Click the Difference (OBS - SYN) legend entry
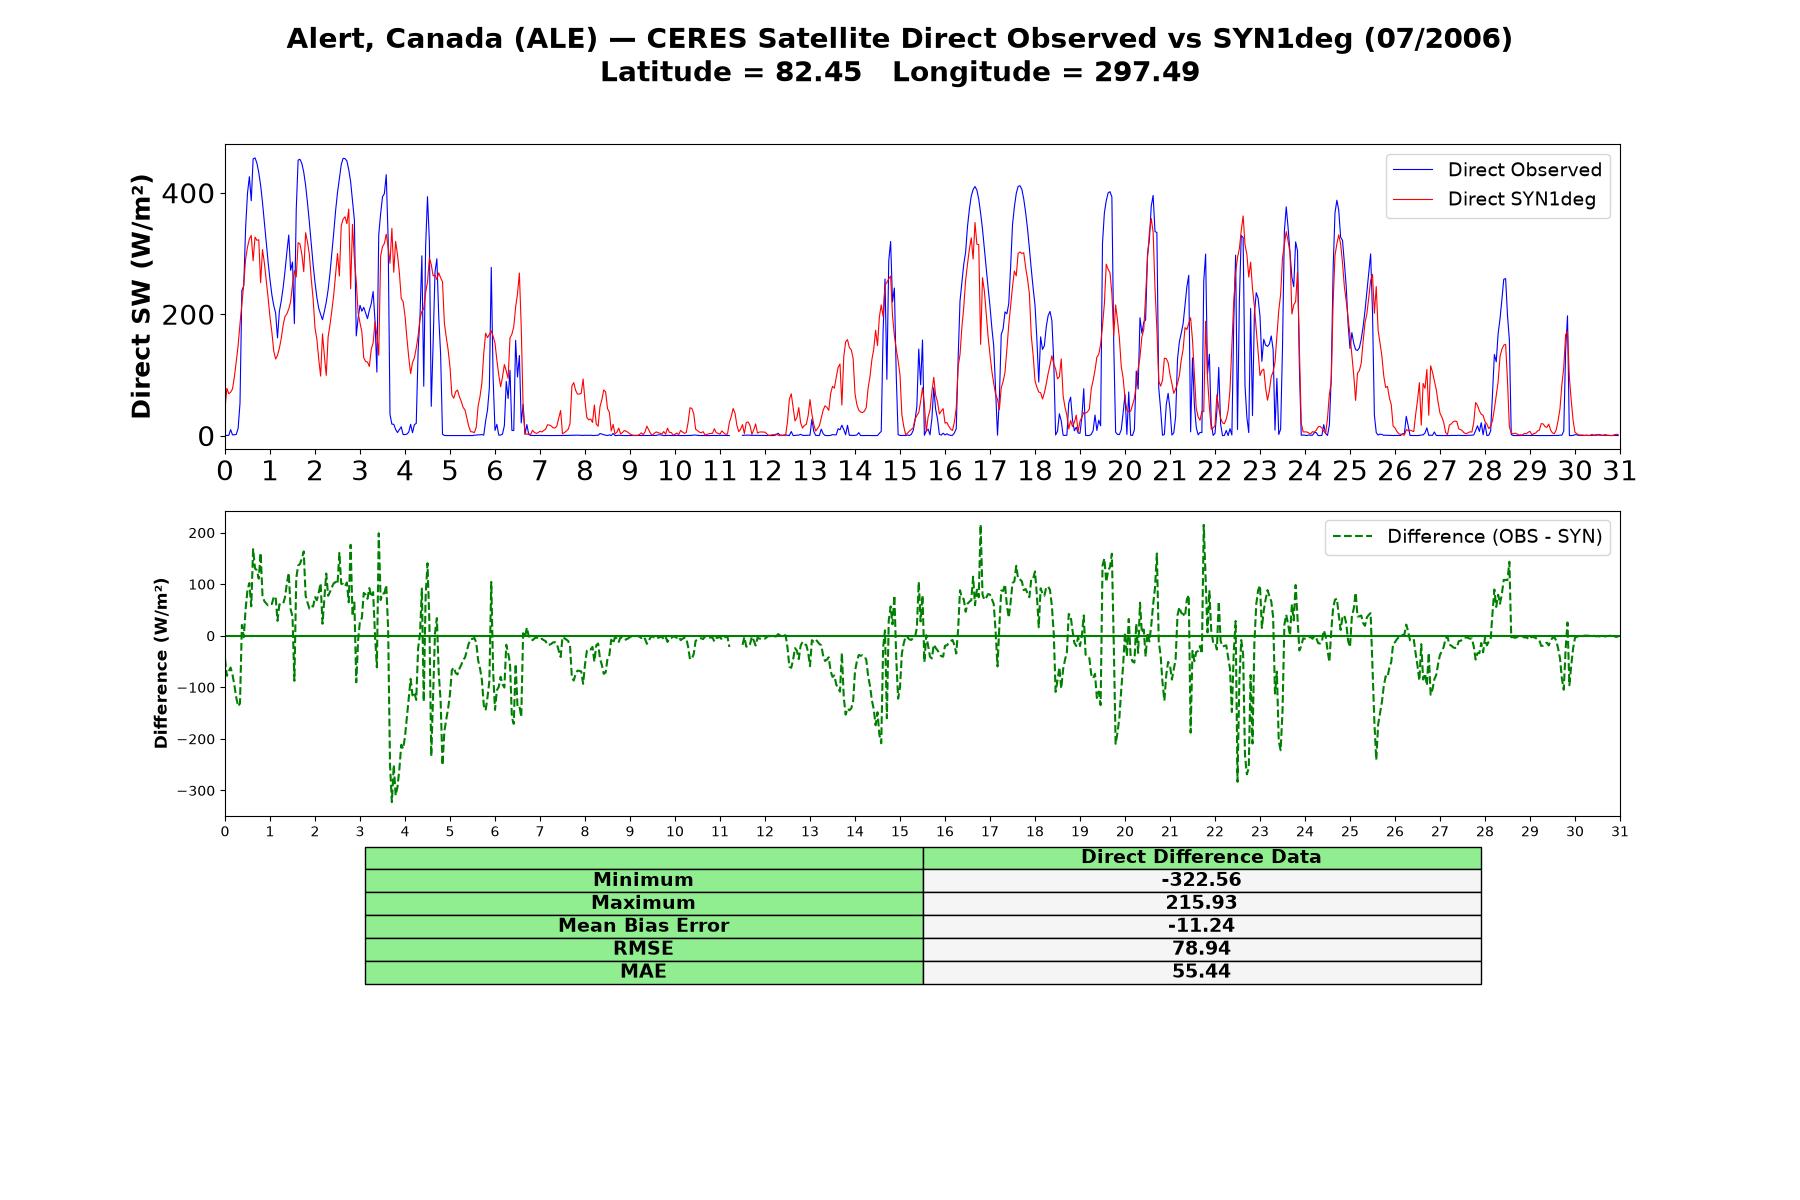This screenshot has height=1200, width=1800. pyautogui.click(x=1467, y=537)
